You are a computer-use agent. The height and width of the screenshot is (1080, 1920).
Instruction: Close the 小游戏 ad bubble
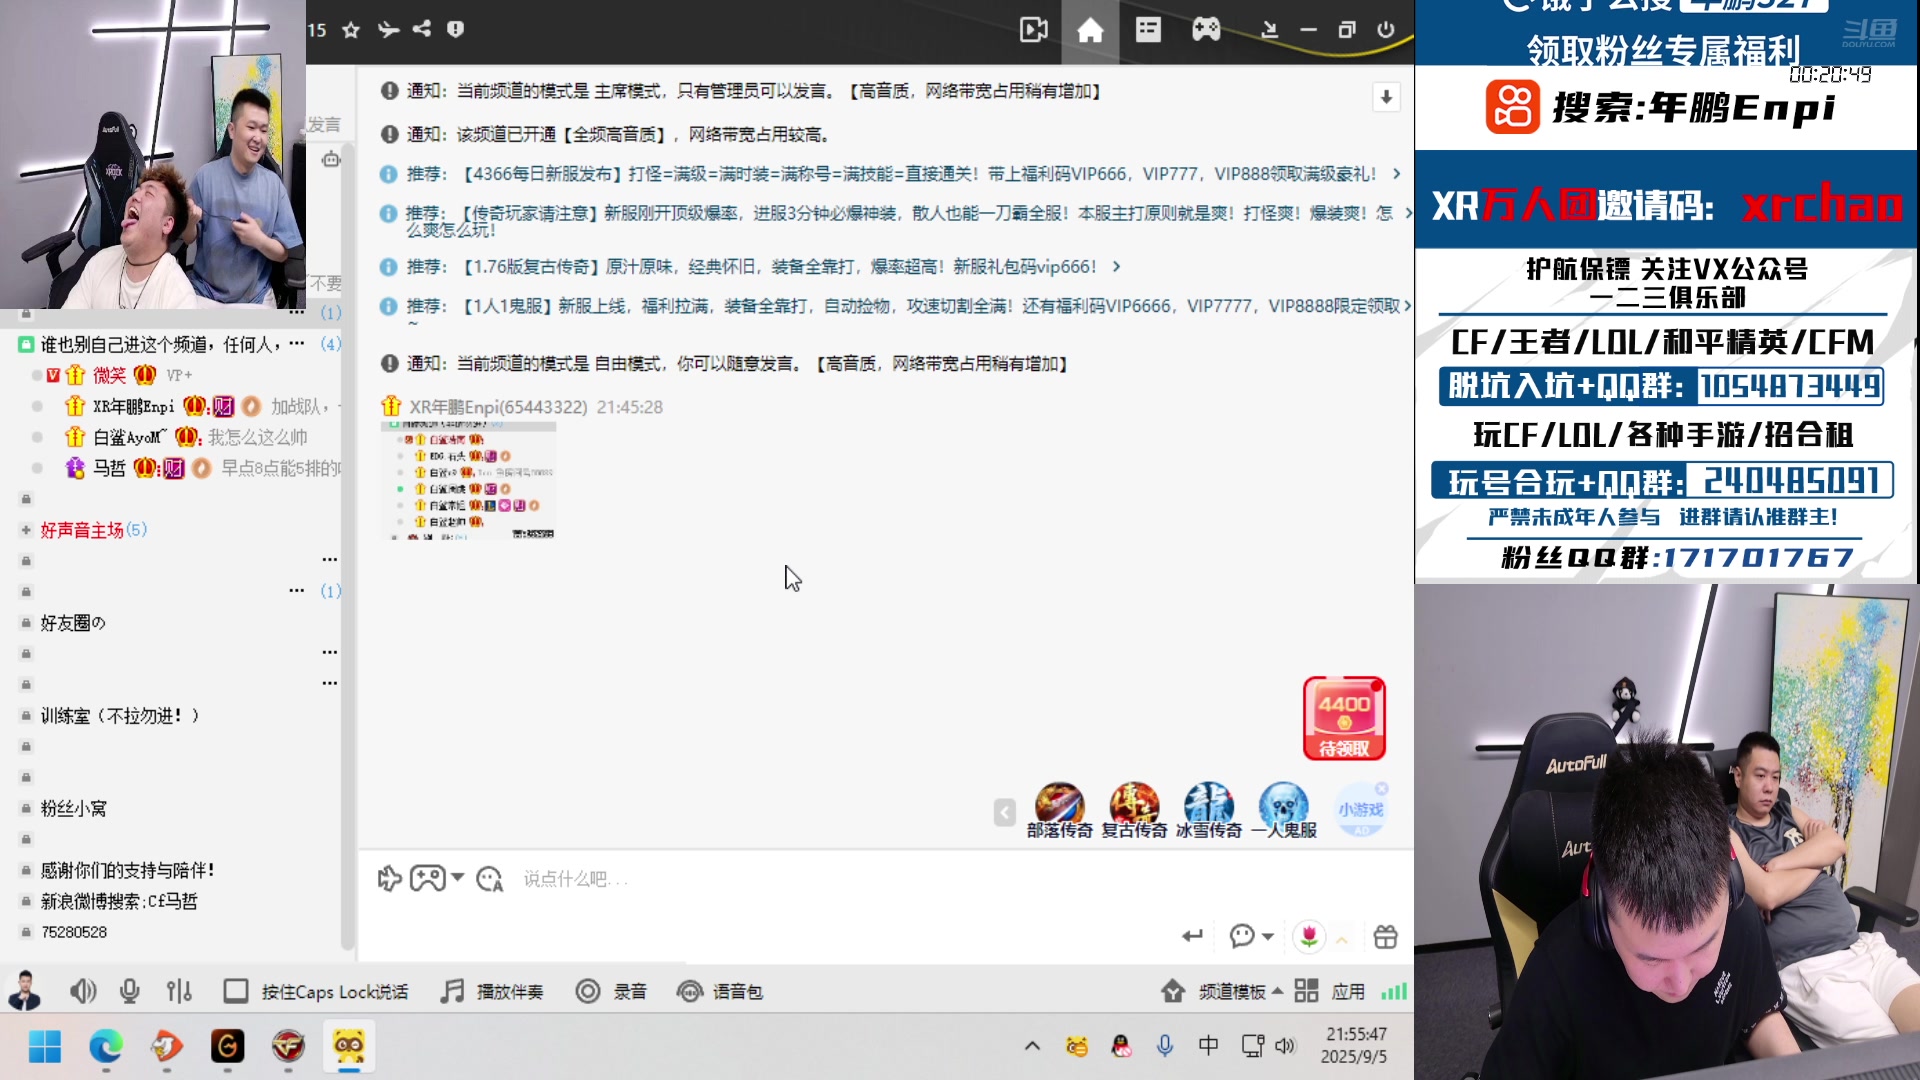click(1382, 788)
